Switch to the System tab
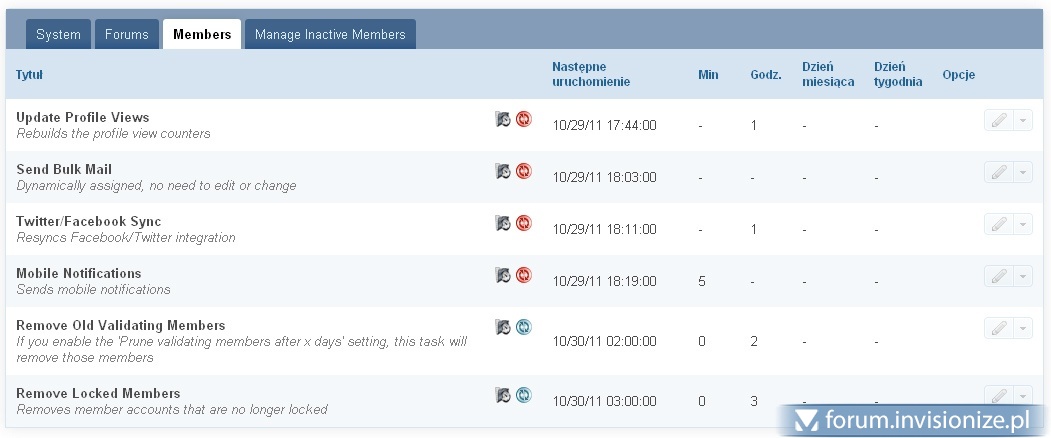 (x=58, y=35)
